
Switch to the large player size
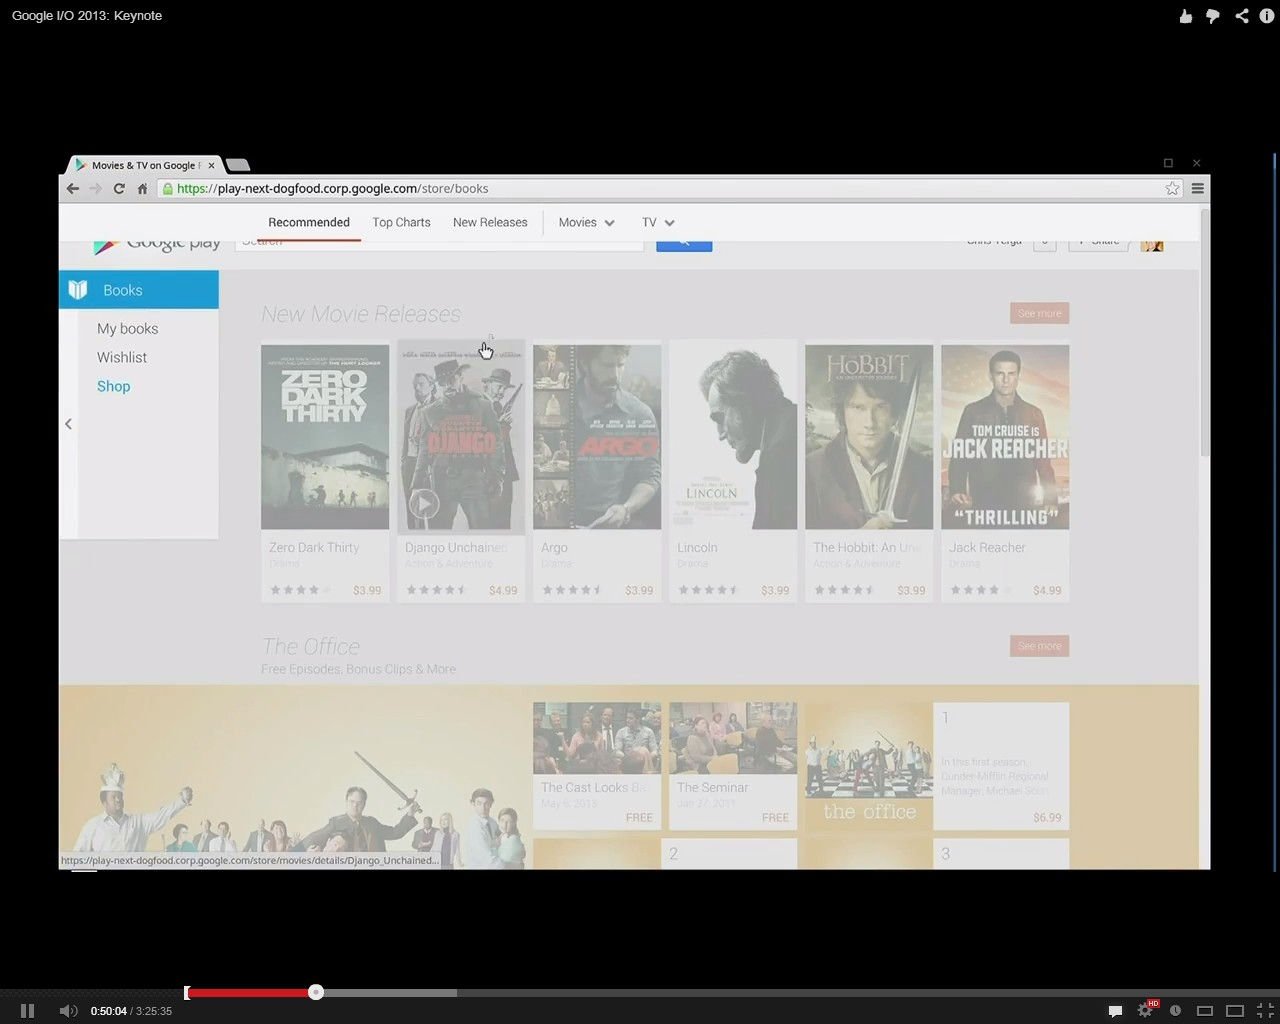(1235, 1011)
